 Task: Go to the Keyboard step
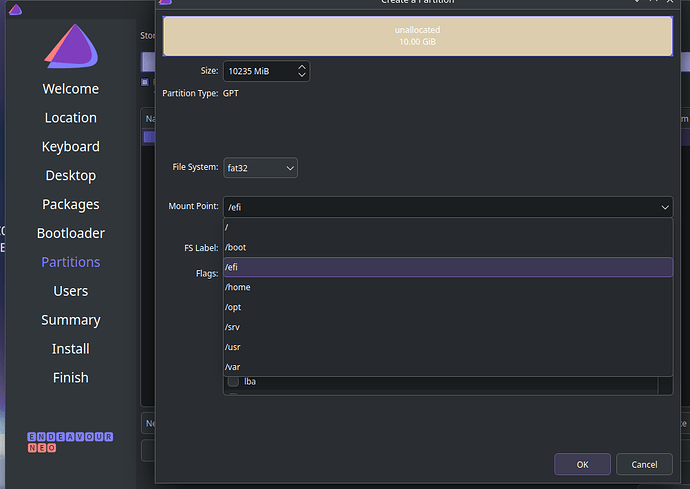[71, 147]
